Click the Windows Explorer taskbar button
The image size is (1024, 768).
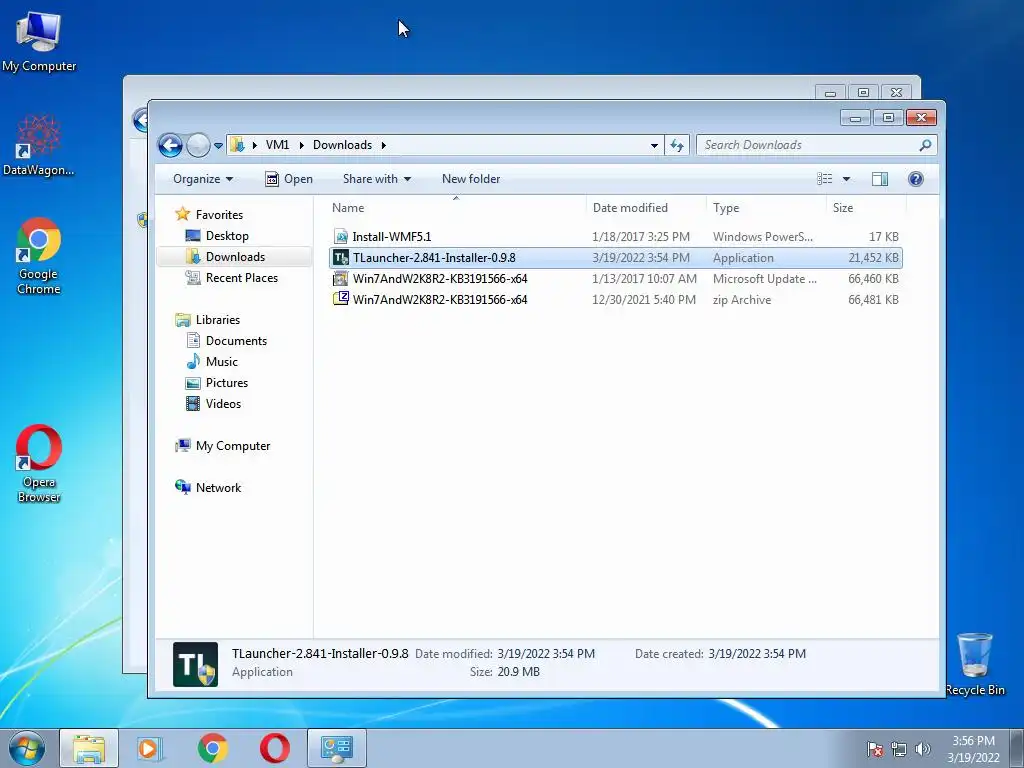[x=89, y=748]
